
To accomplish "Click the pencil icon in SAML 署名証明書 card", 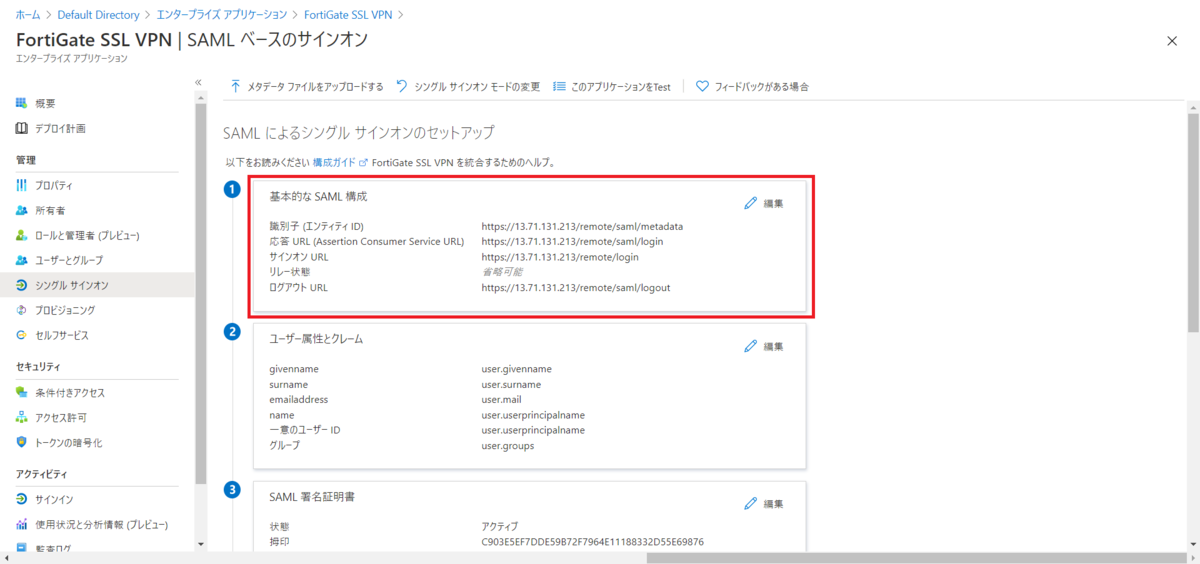I will pyautogui.click(x=751, y=504).
